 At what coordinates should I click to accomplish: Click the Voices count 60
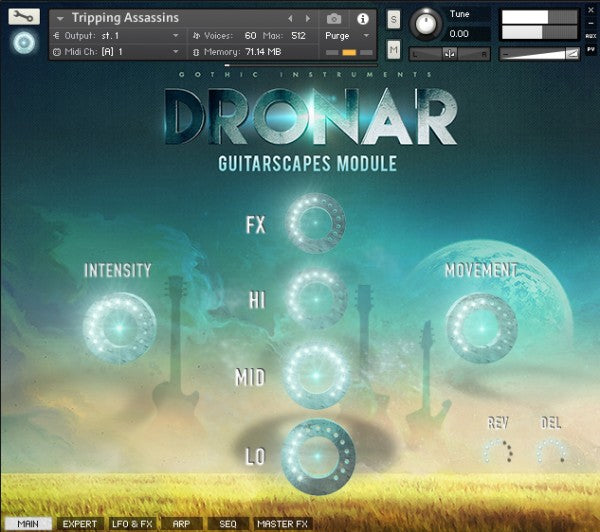click(250, 36)
